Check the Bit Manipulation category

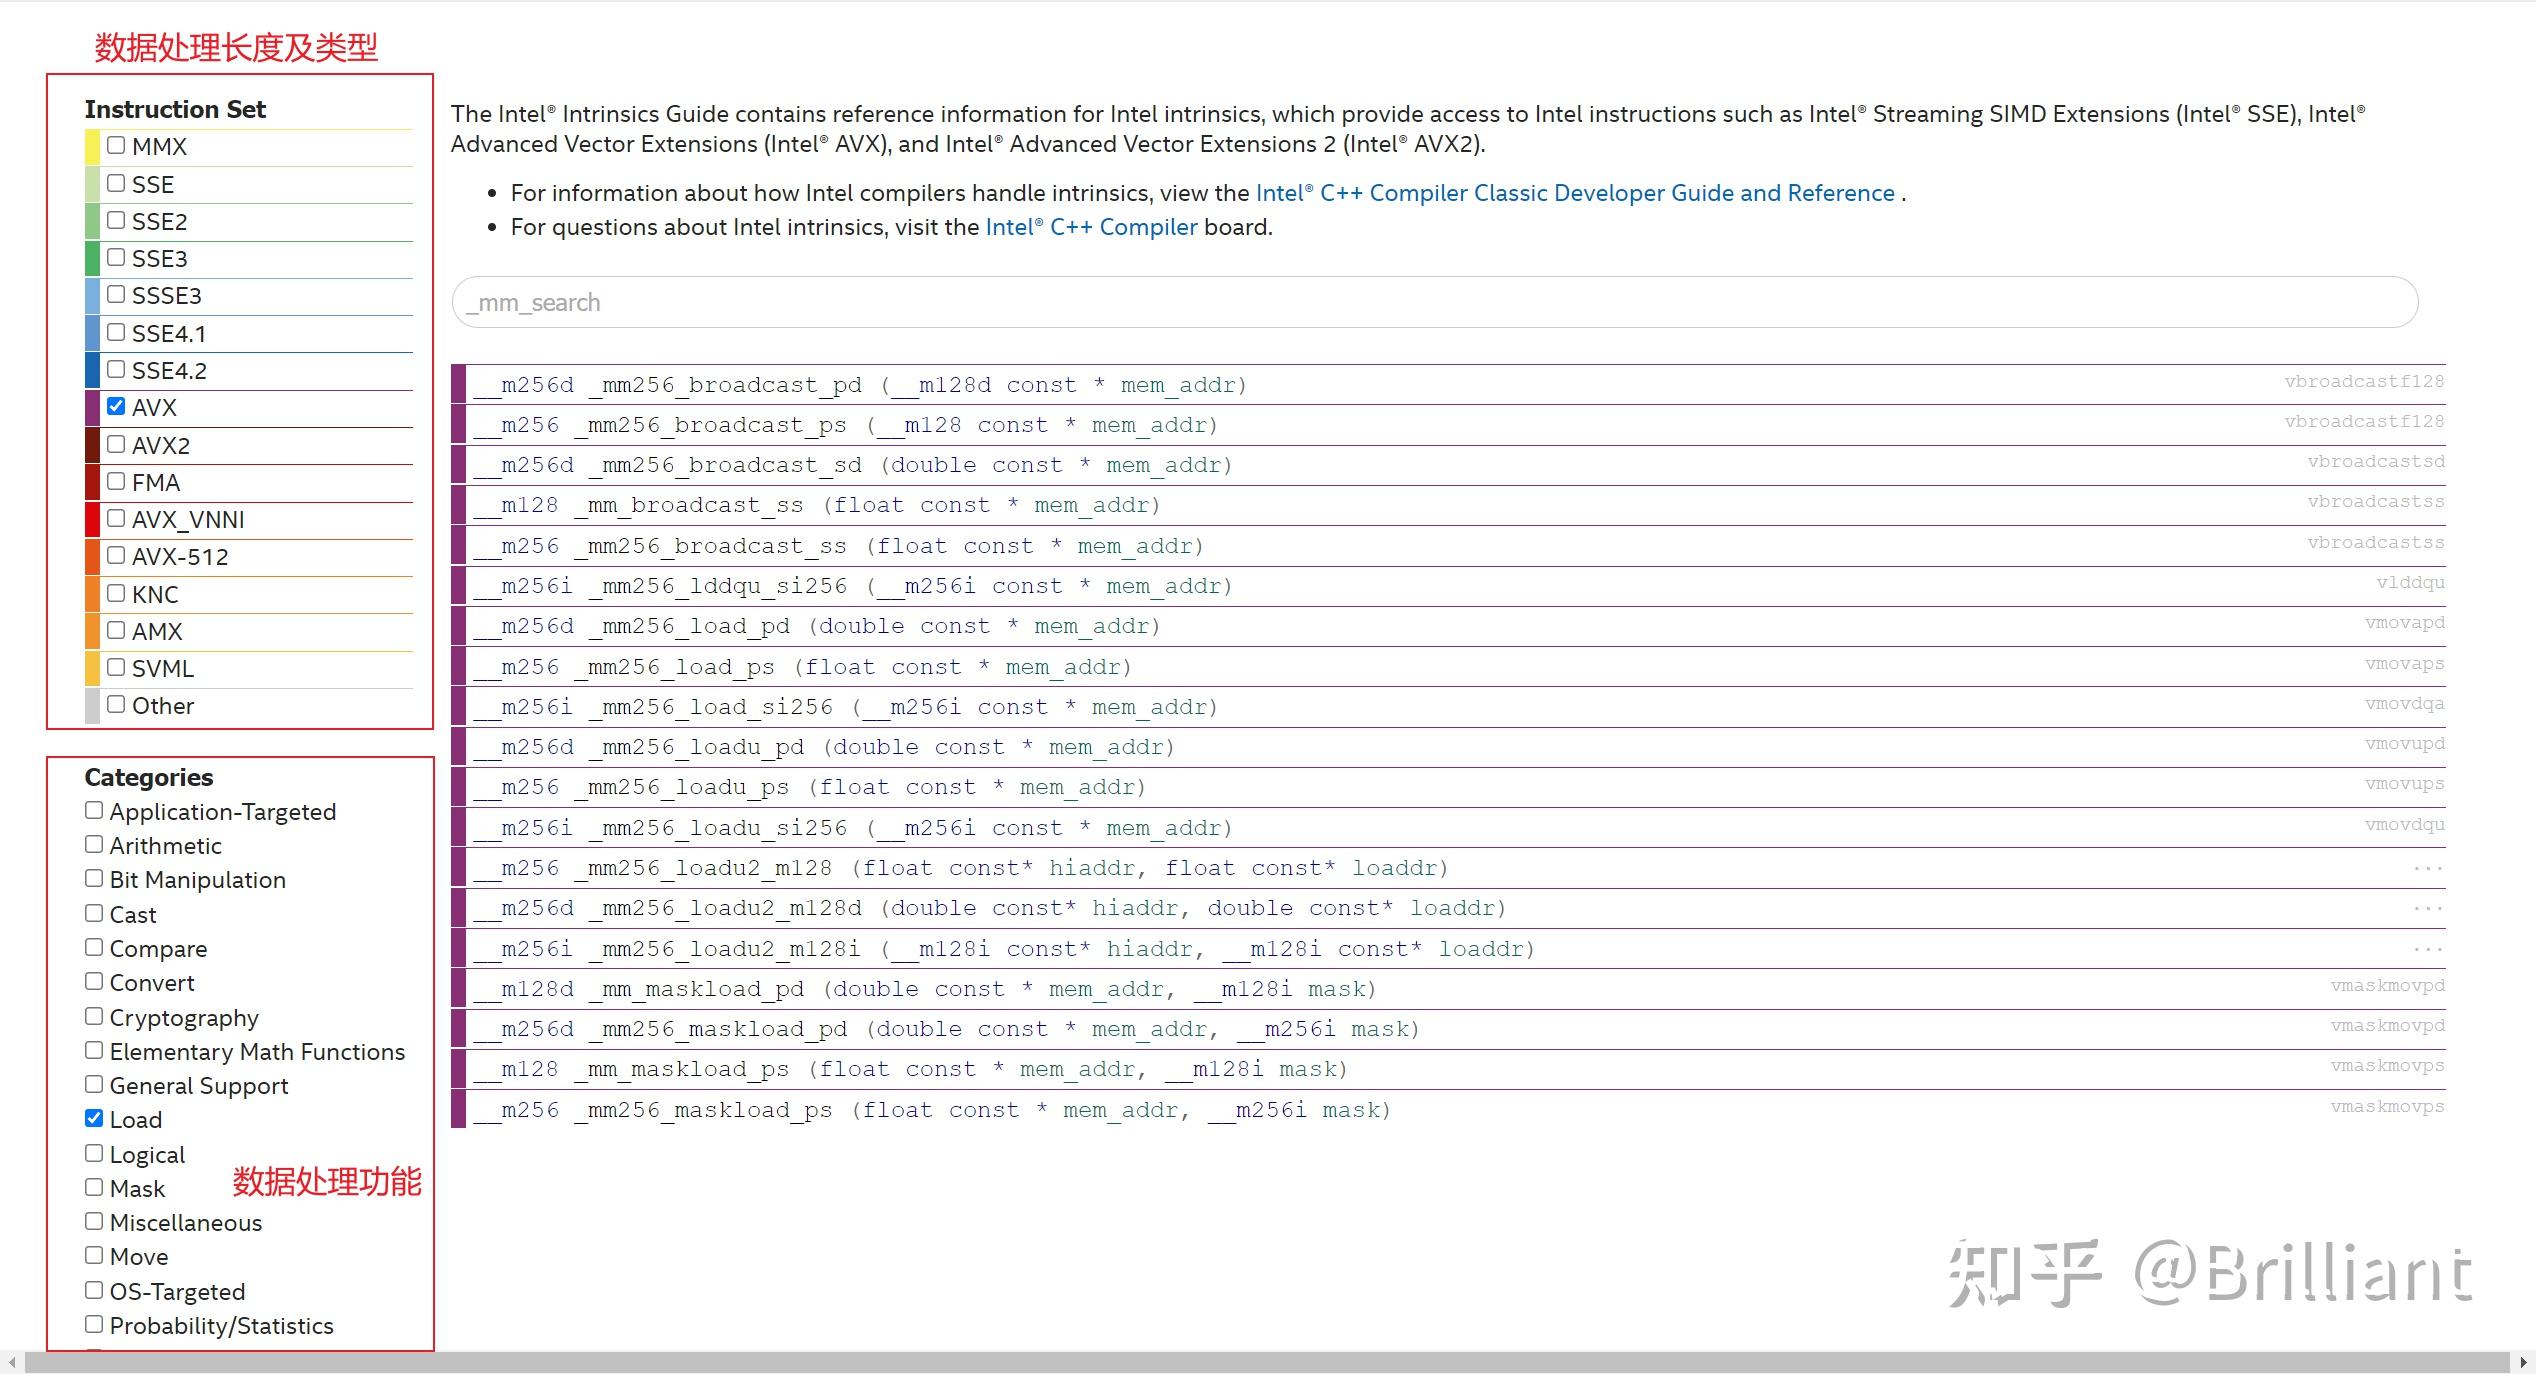point(94,878)
